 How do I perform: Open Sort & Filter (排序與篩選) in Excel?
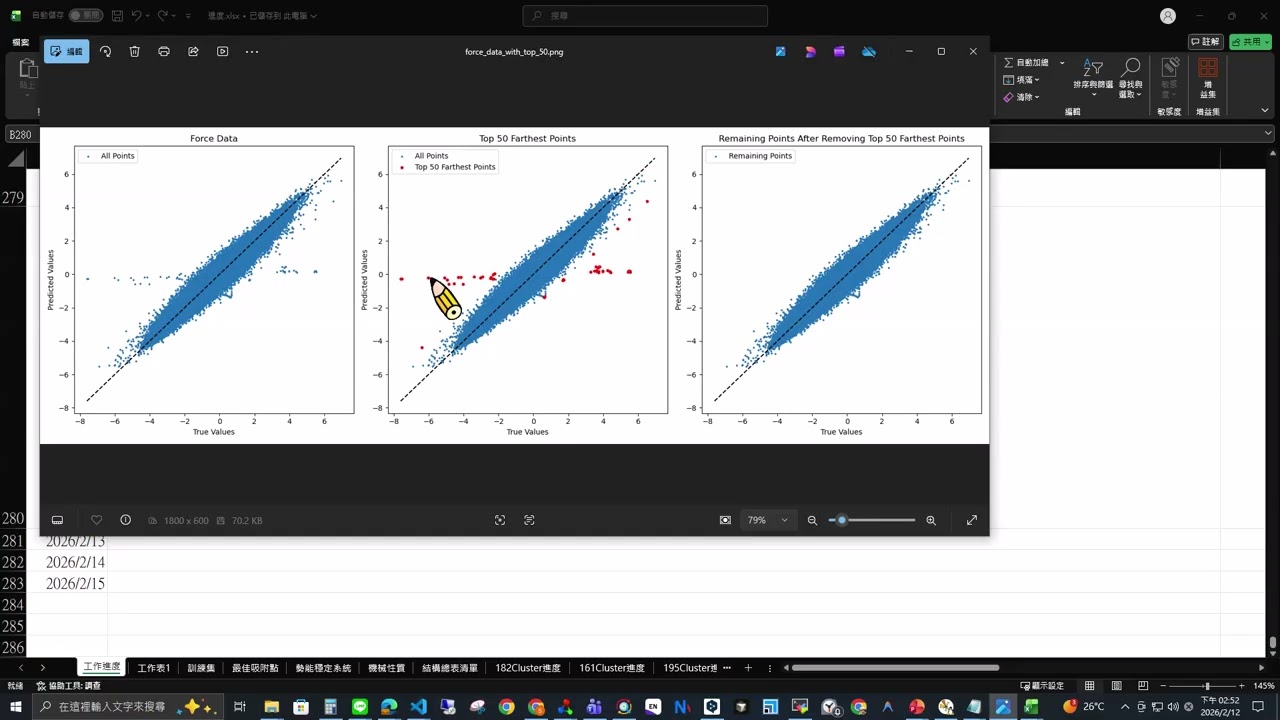point(1093,77)
